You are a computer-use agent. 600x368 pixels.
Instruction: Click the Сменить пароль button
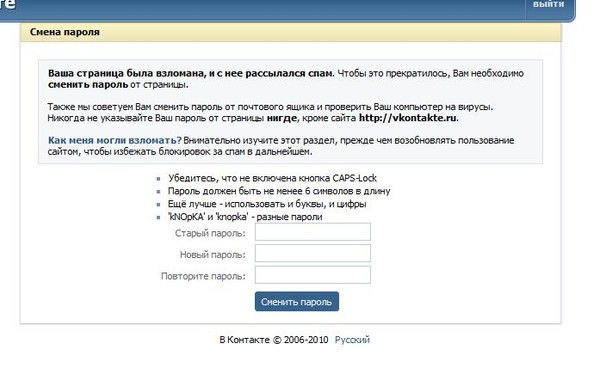click(x=297, y=301)
